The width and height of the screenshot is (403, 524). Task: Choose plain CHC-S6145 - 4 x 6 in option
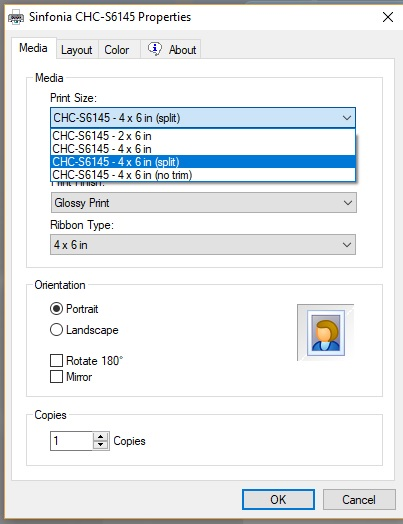coord(203,149)
